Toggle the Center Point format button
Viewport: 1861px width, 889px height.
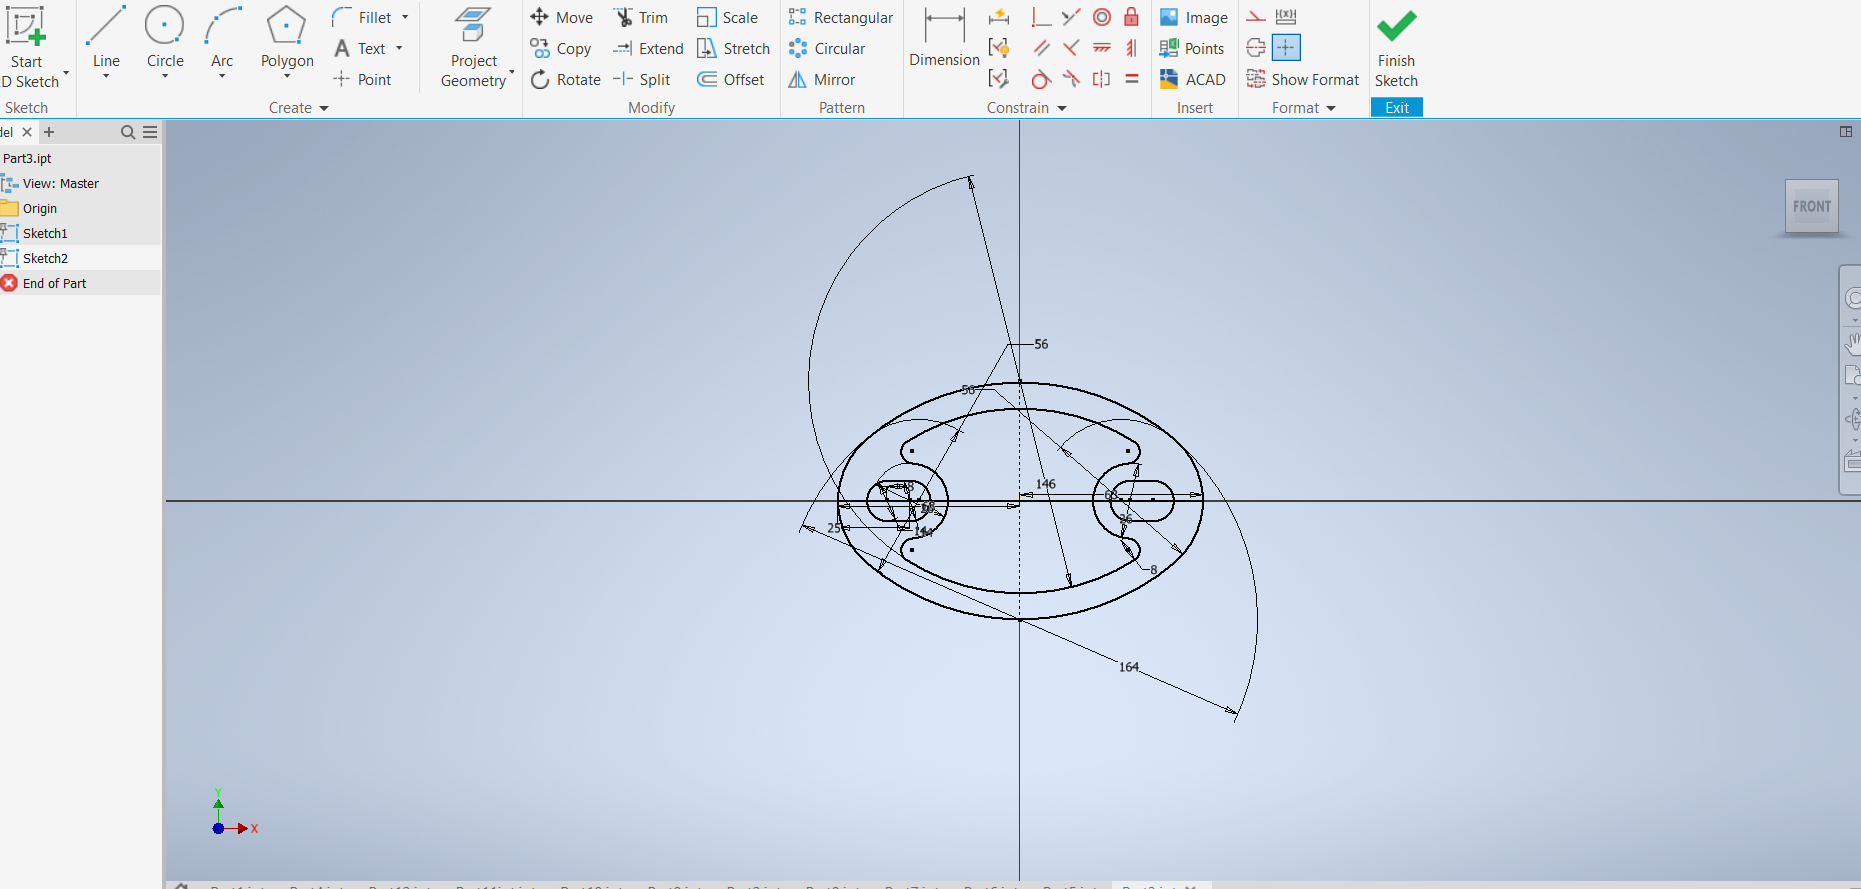click(x=1286, y=48)
